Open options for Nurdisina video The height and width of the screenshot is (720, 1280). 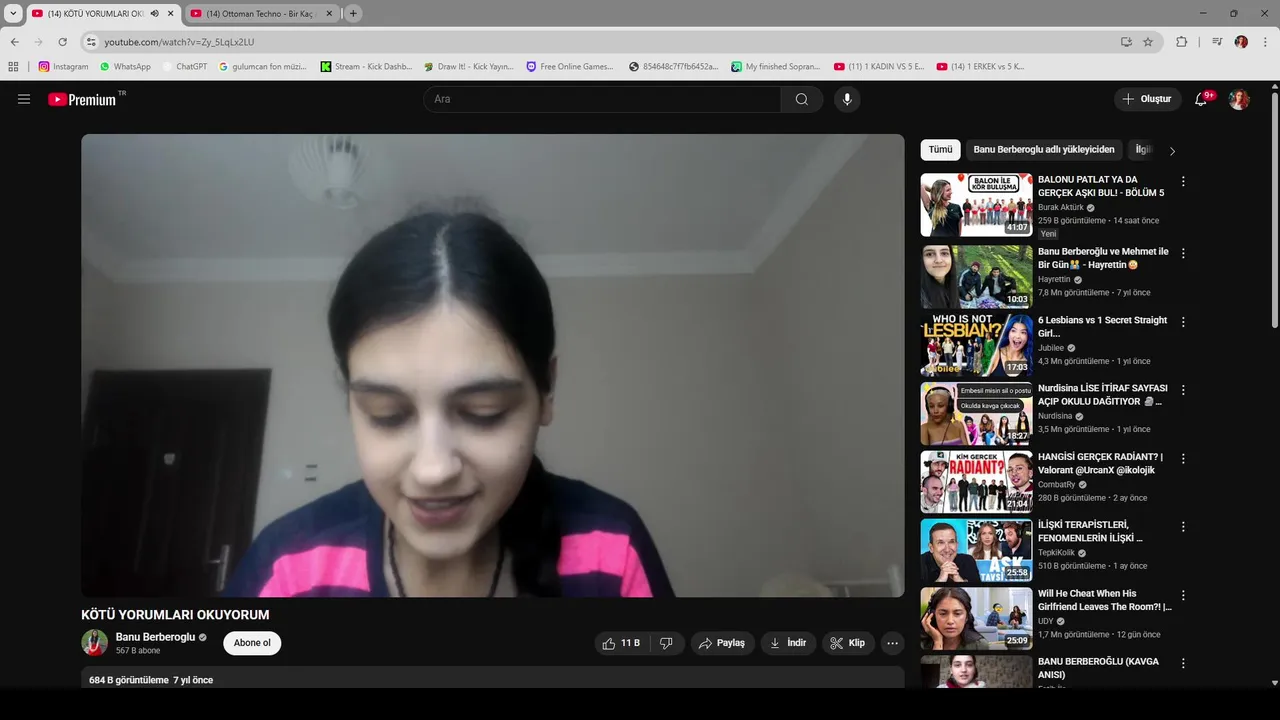[1183, 390]
